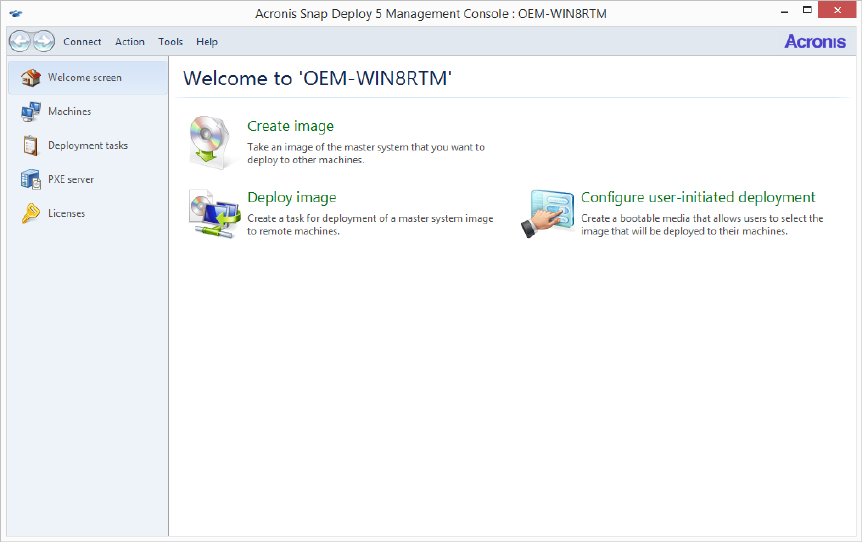Follow the 'Deploy image' heading link
The height and width of the screenshot is (542, 862).
pyautogui.click(x=291, y=198)
